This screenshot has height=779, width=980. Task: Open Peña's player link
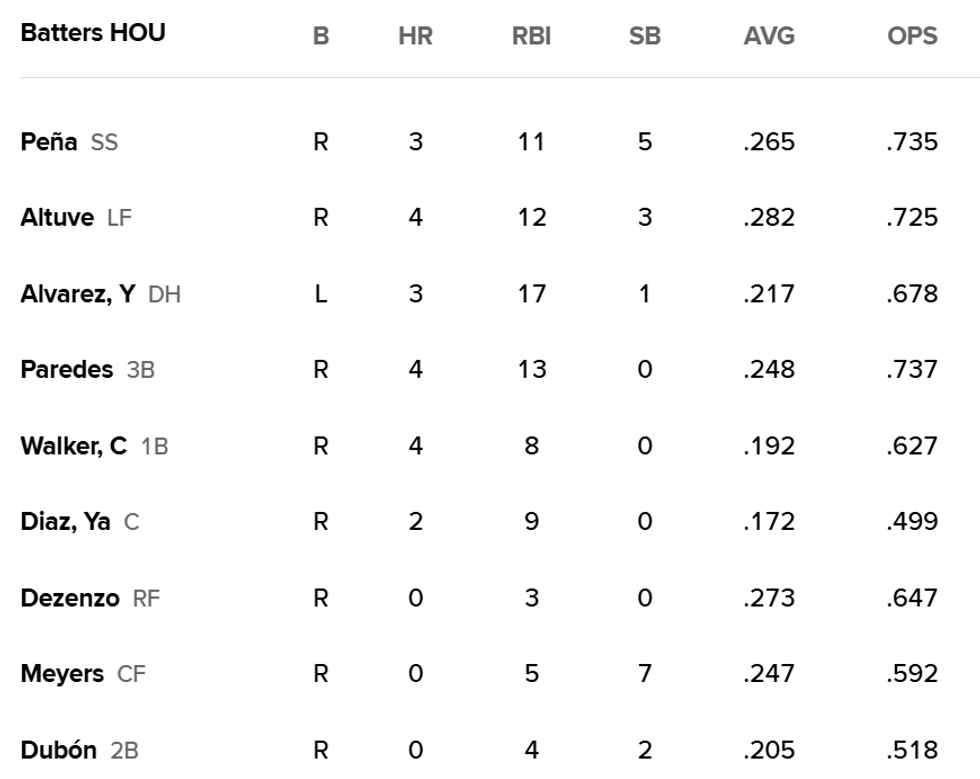(x=48, y=142)
